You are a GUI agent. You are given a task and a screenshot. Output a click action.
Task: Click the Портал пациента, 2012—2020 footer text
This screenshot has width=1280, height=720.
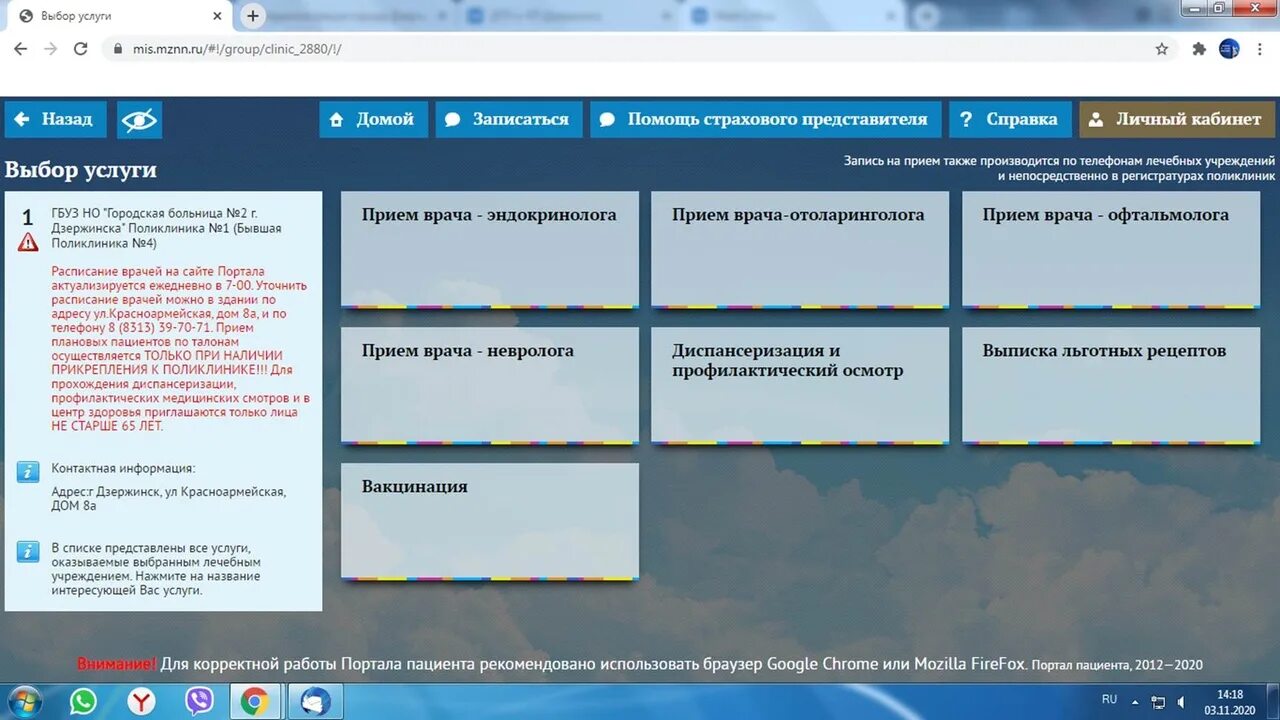tap(1117, 665)
